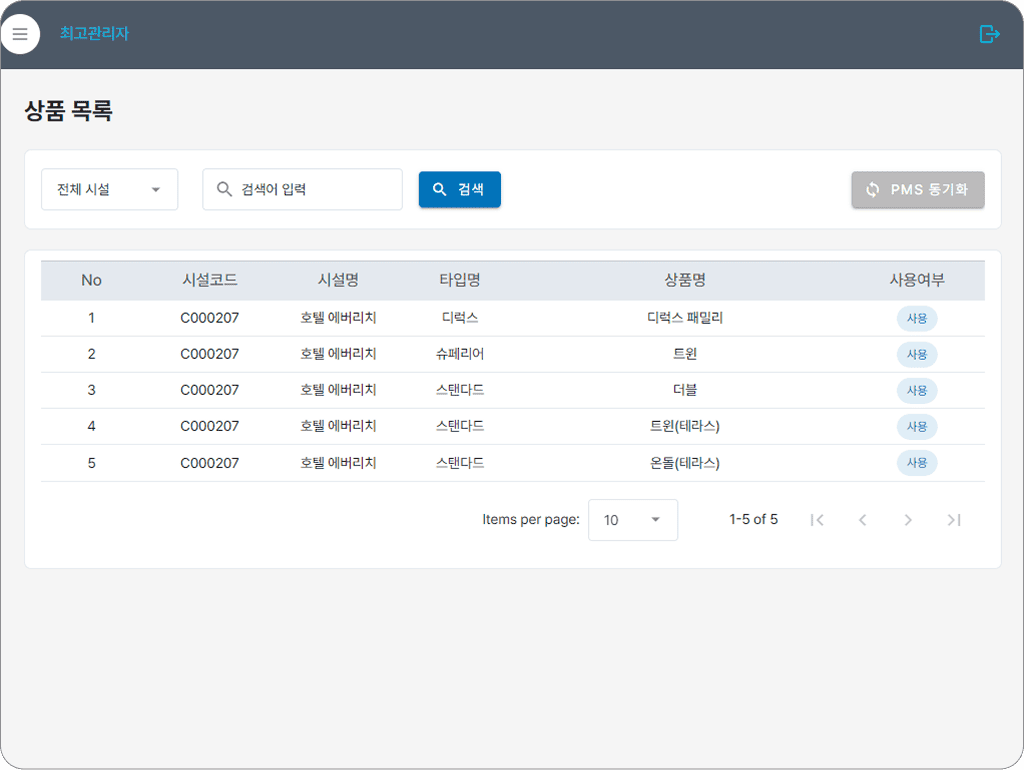Open the hamburger menu
Viewport: 1024px width, 770px height.
[20, 34]
